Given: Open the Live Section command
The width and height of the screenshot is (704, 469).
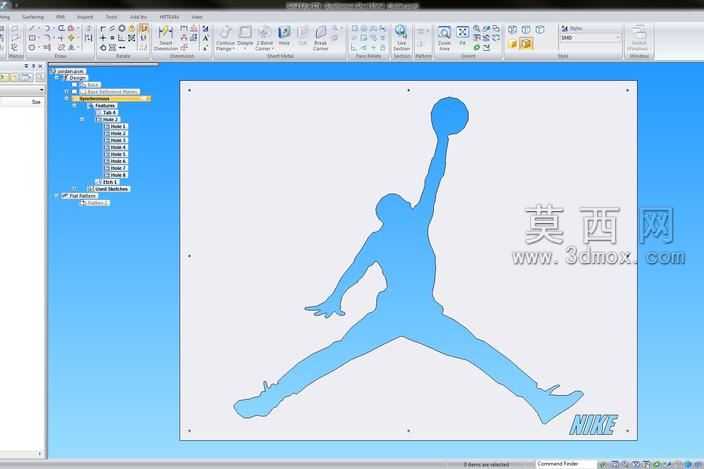Looking at the screenshot, I should click(401, 38).
